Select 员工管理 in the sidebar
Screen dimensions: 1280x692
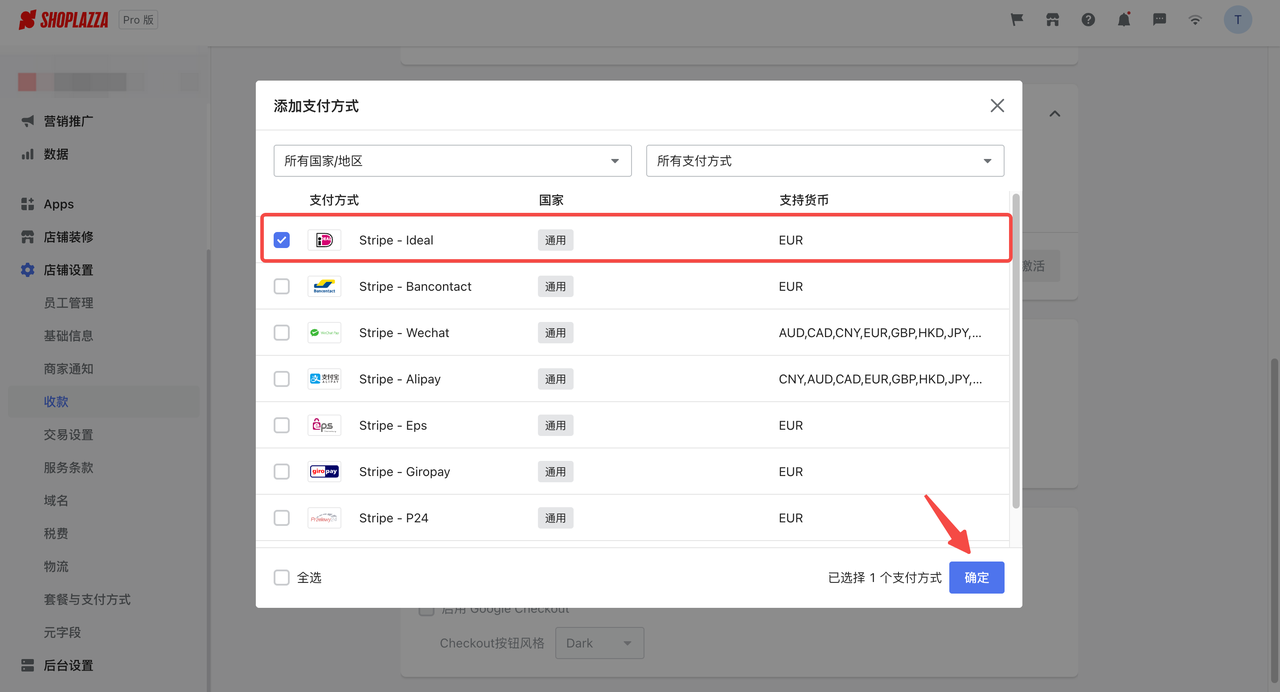point(68,303)
